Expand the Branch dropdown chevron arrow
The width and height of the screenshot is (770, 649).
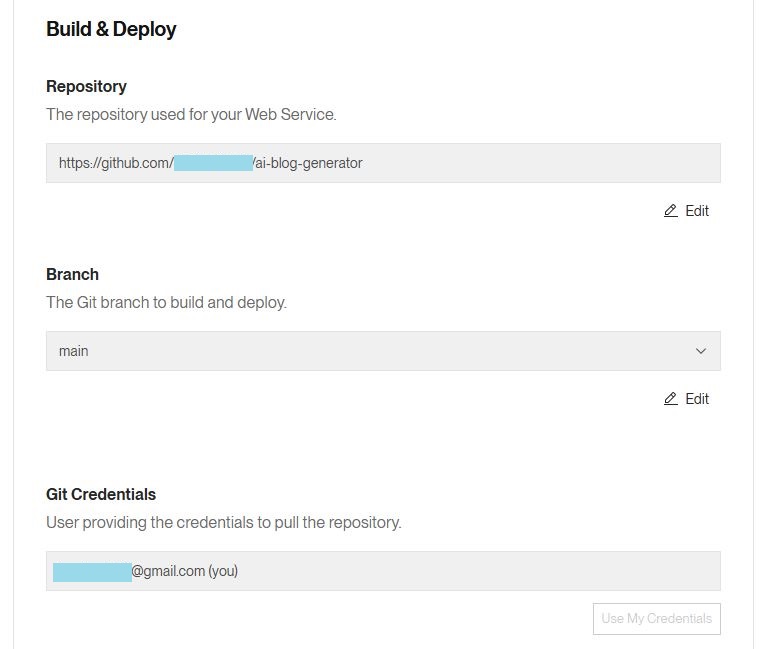coord(700,351)
